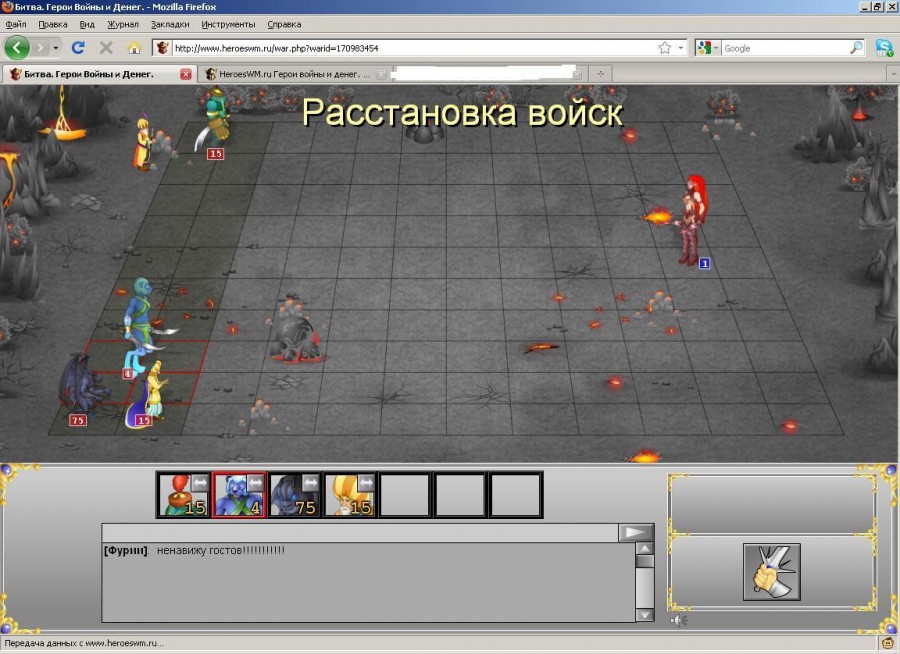Viewport: 900px width, 654px height.
Task: Stop loading the page with the X icon
Action: [106, 48]
